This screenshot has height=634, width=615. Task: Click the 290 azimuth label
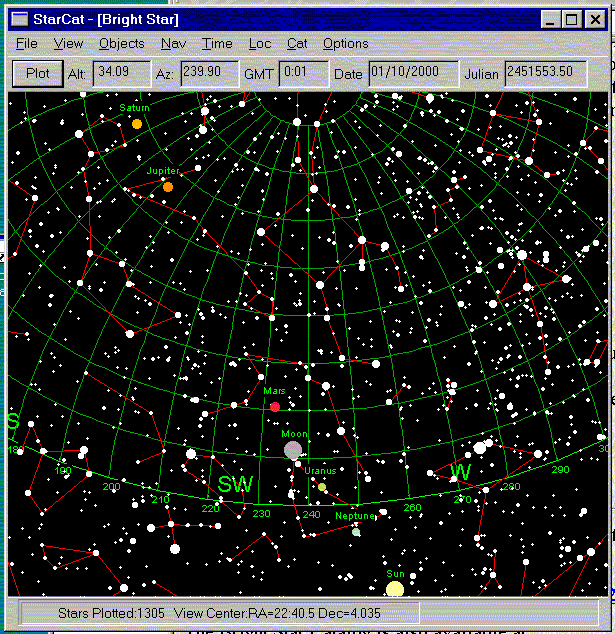(x=560, y=469)
